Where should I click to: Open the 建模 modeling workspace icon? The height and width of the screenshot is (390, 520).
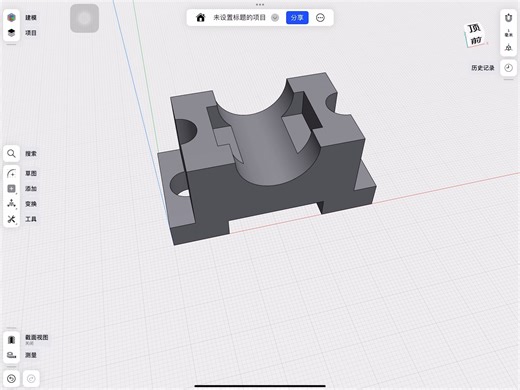11,17
